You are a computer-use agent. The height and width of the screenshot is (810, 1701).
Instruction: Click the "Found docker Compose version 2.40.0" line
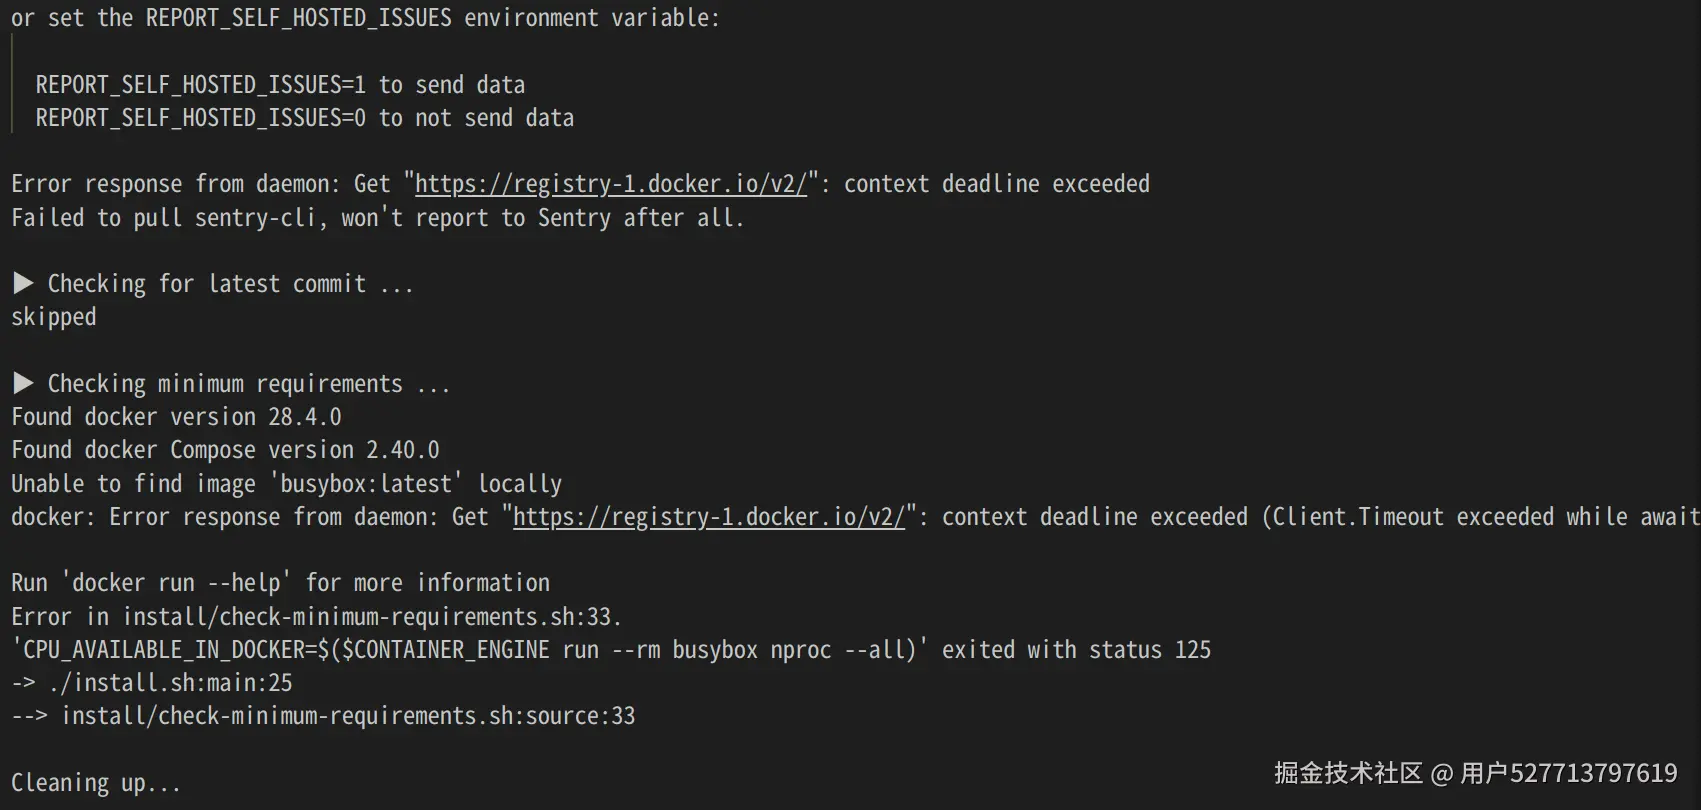pos(225,450)
